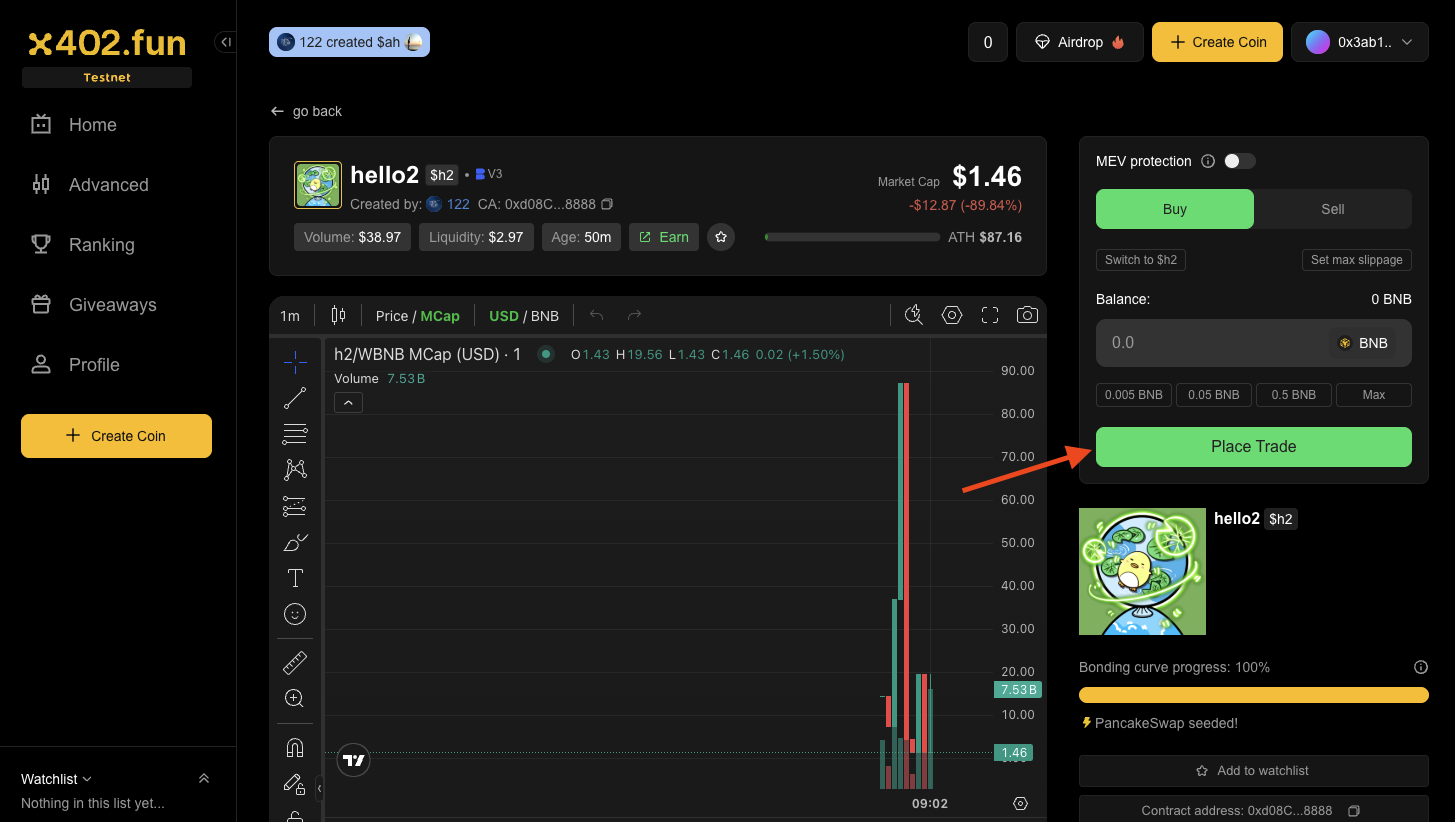
Task: Open fullscreen chart mode
Action: click(x=990, y=316)
